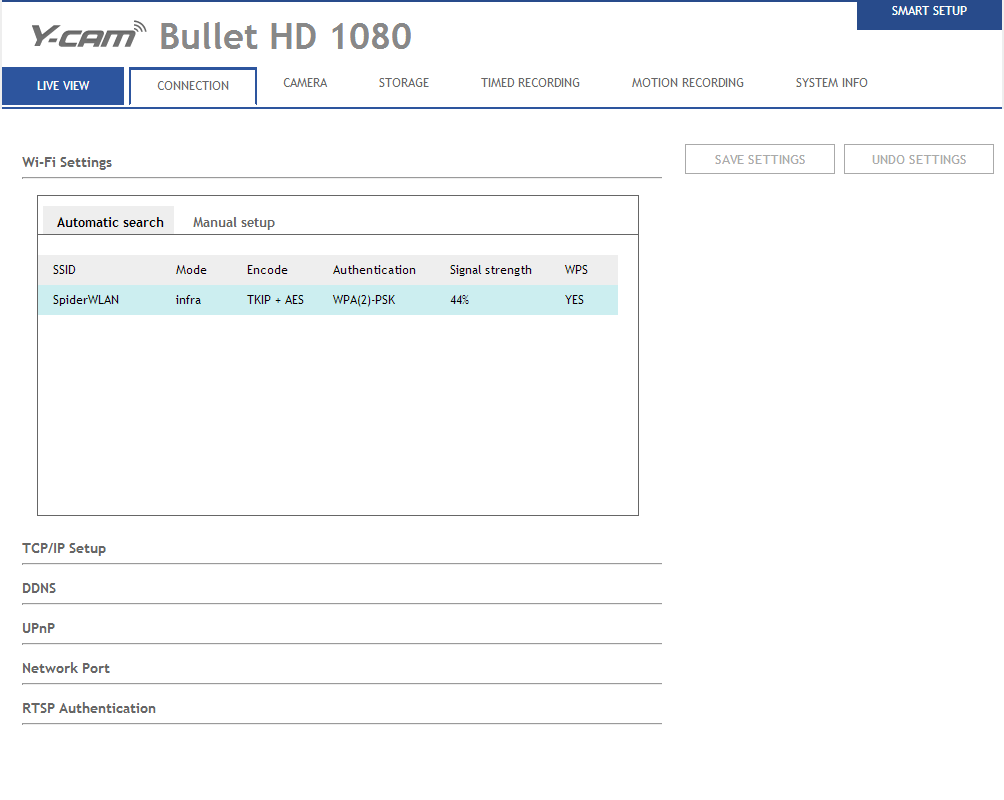Image resolution: width=1004 pixels, height=800 pixels.
Task: Select the SpiderWLAN network row
Action: point(327,300)
